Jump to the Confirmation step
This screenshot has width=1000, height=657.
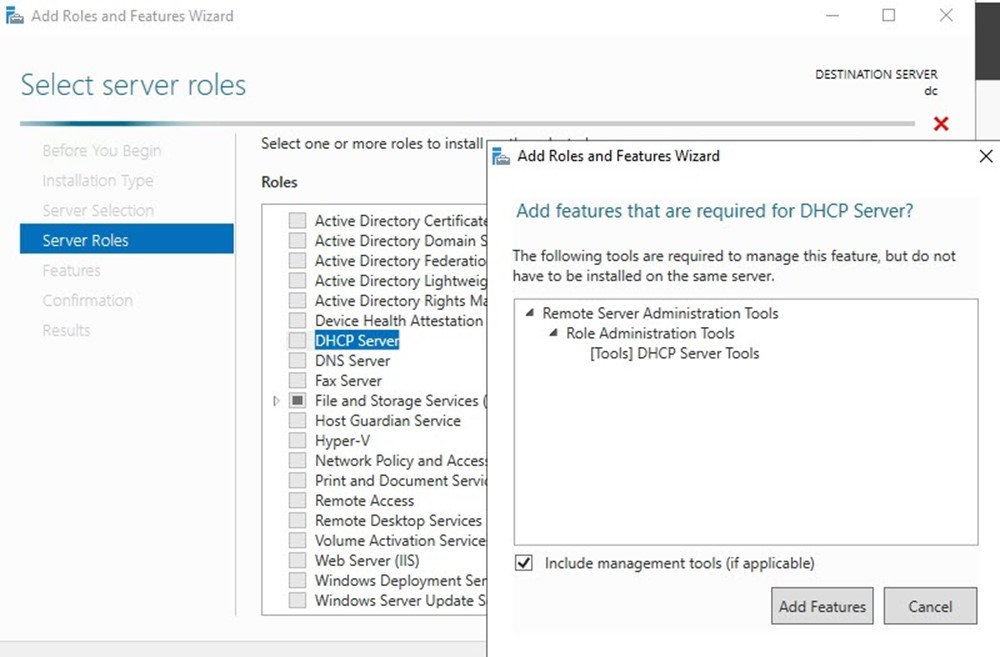tap(88, 300)
